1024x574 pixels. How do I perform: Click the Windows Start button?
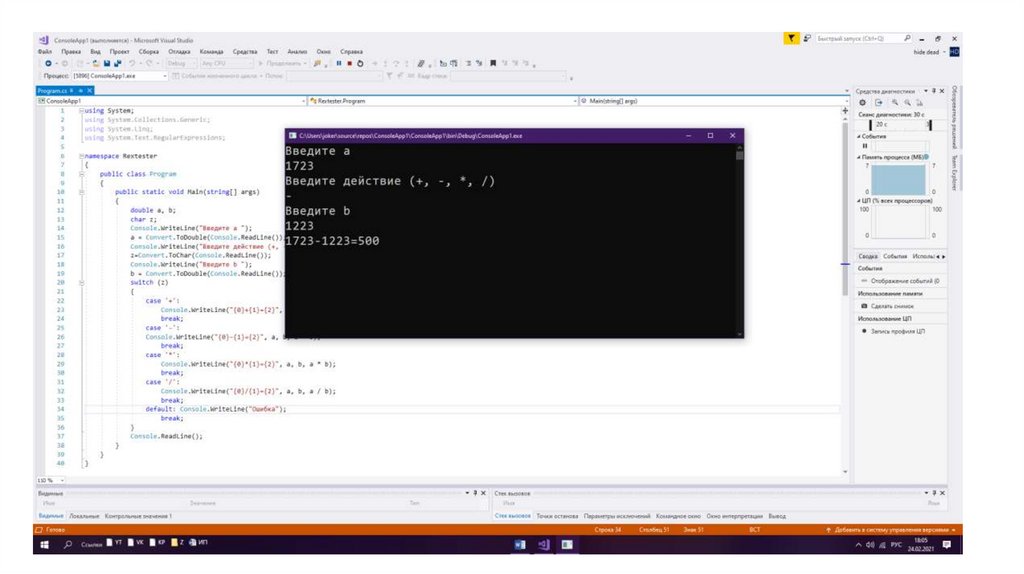coord(45,545)
